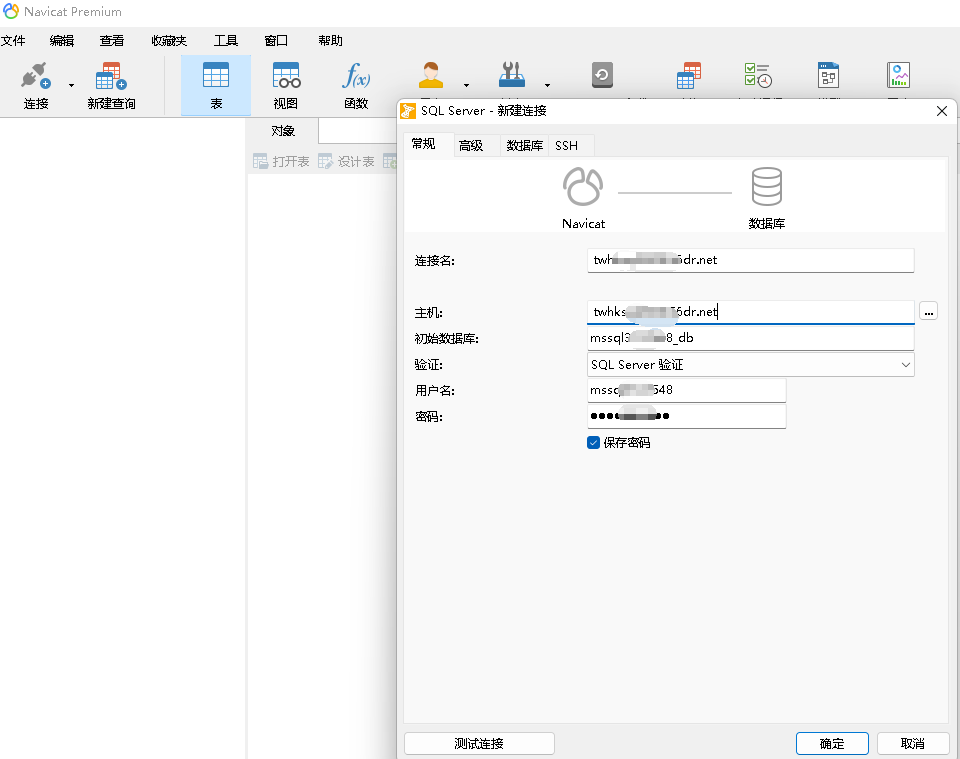Open the 文件 menu
Viewport: 960px width, 759px height.
pos(13,41)
